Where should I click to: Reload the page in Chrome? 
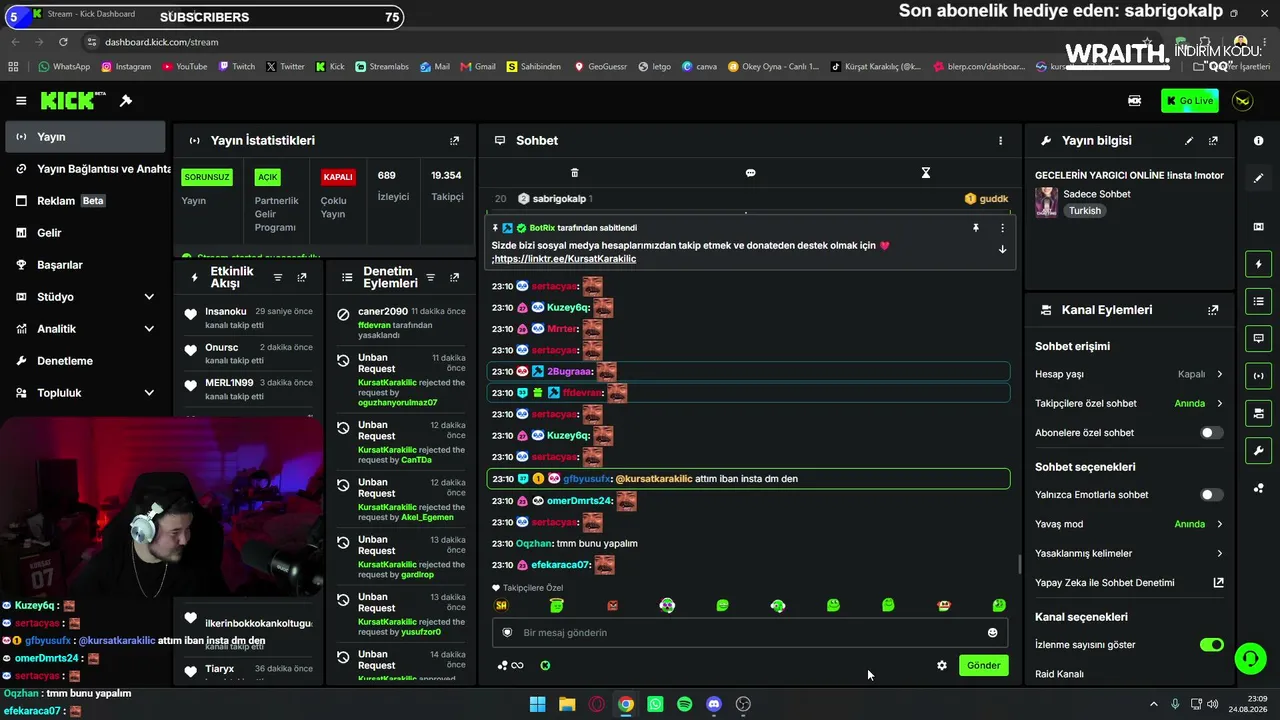pyautogui.click(x=63, y=42)
